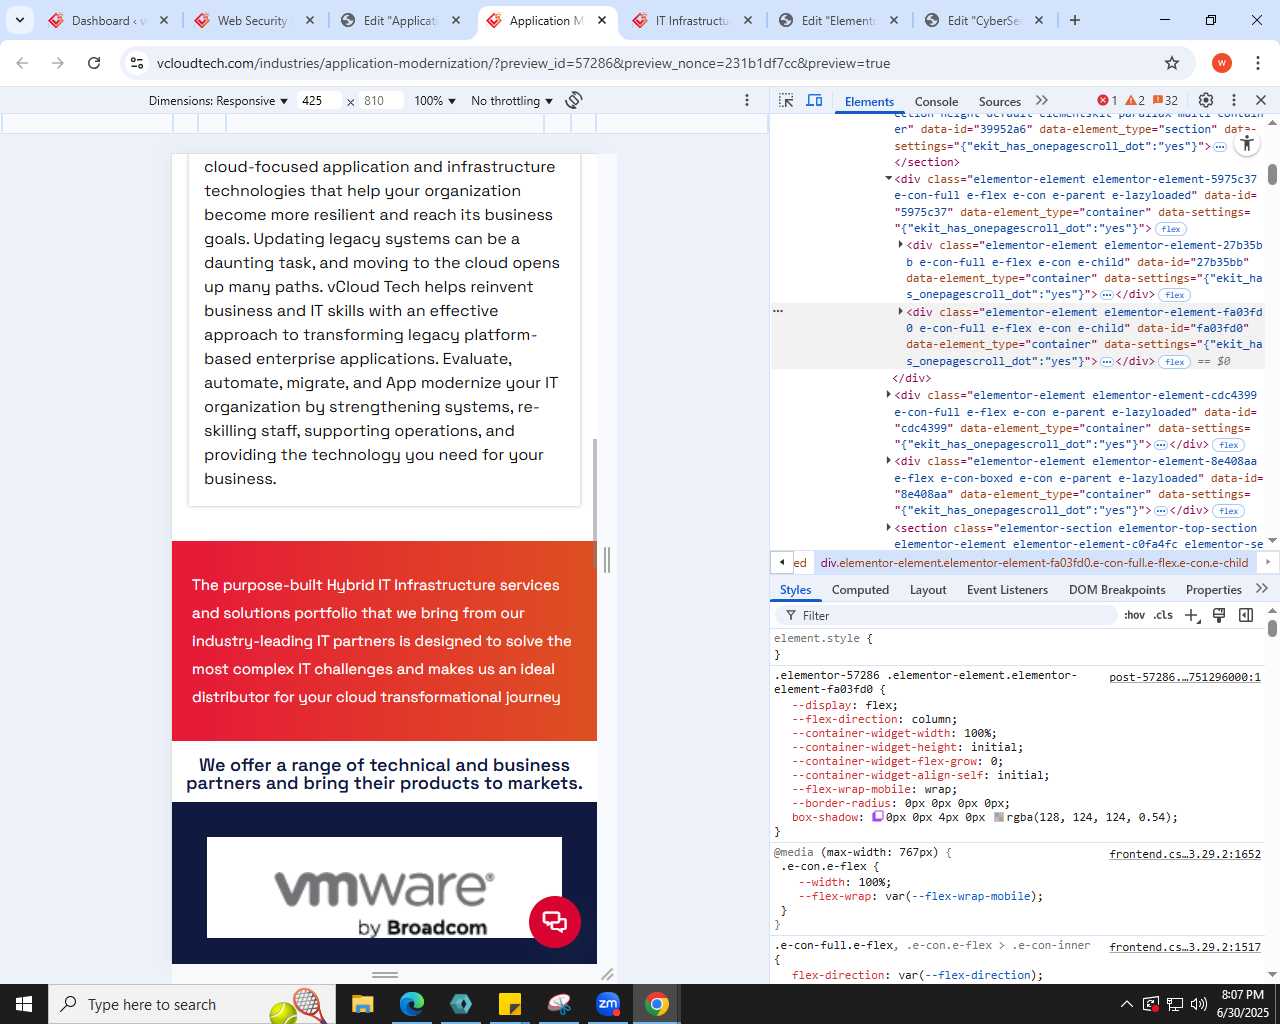Image resolution: width=1280 pixels, height=1024 pixels.
Task: Open the post-57286 stylesheet source link
Action: coord(1185,677)
